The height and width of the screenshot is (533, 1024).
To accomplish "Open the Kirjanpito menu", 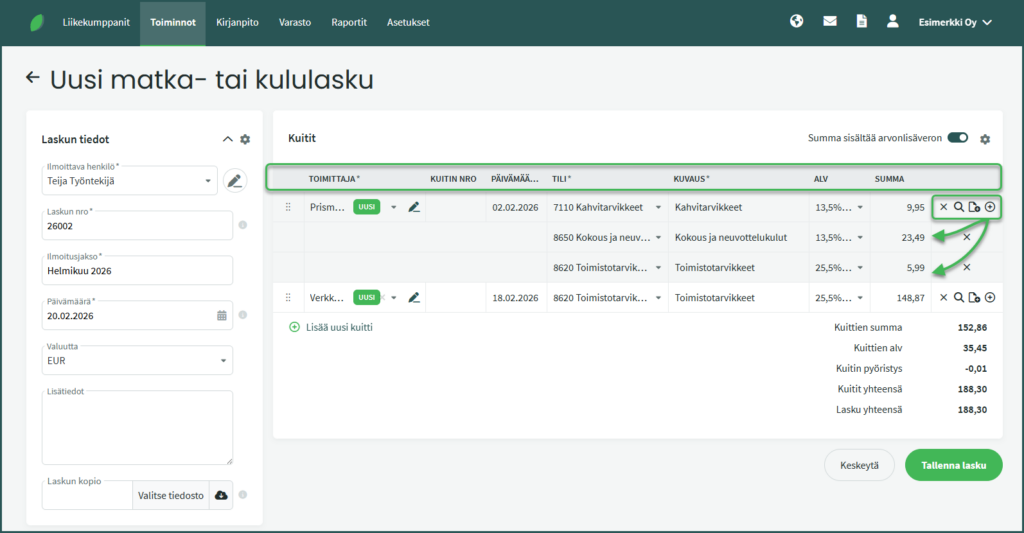I will coord(238,22).
